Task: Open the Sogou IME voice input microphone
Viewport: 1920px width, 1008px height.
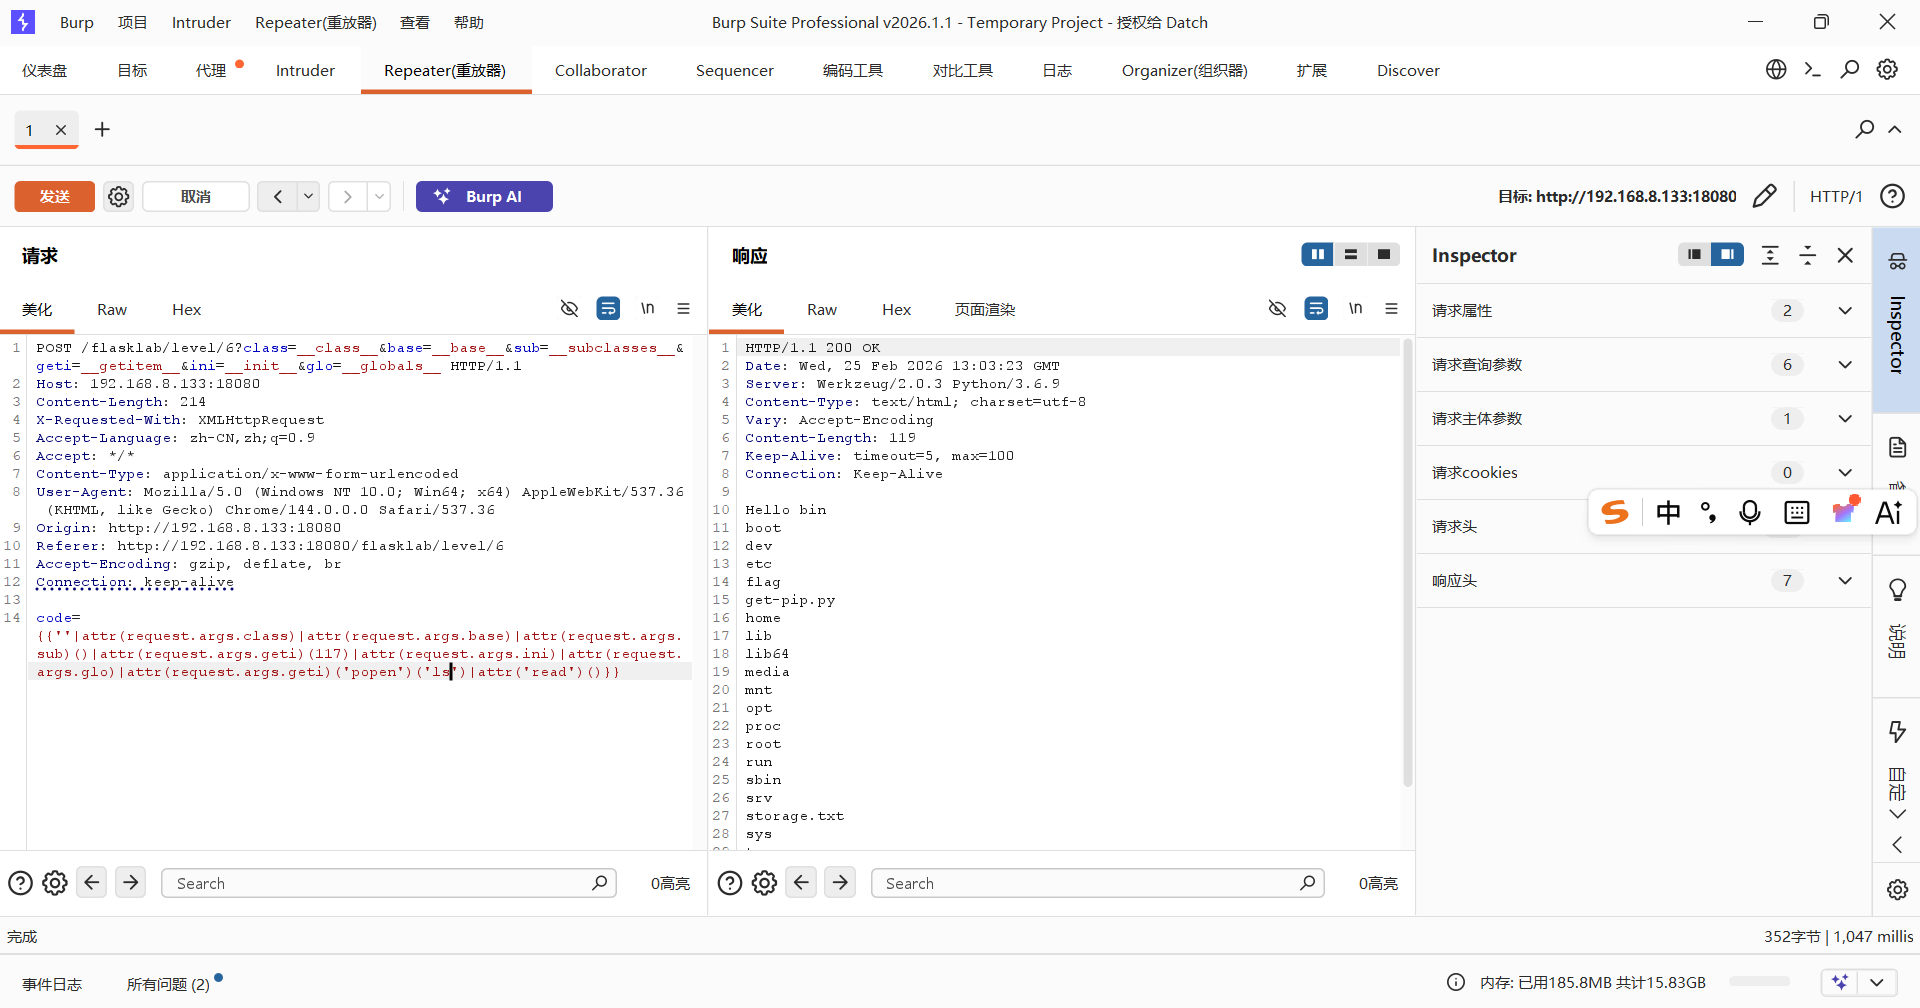Action: (x=1750, y=513)
